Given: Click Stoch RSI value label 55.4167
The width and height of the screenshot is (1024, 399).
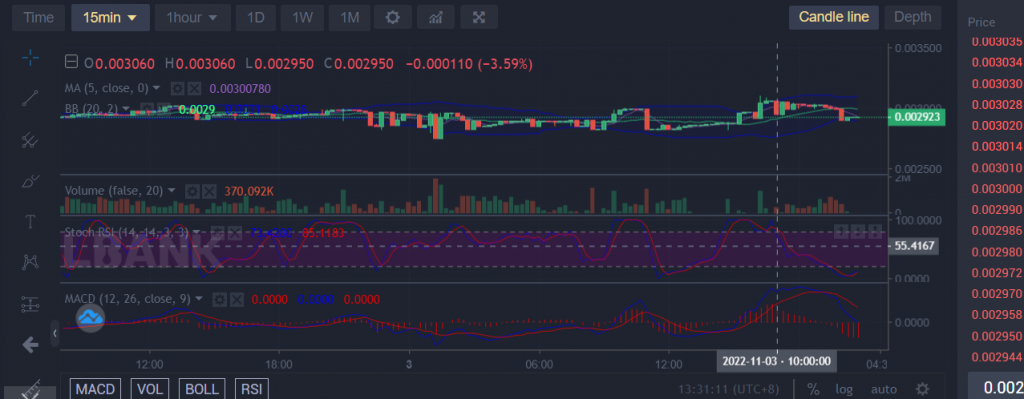Looking at the screenshot, I should pyautogui.click(x=914, y=246).
